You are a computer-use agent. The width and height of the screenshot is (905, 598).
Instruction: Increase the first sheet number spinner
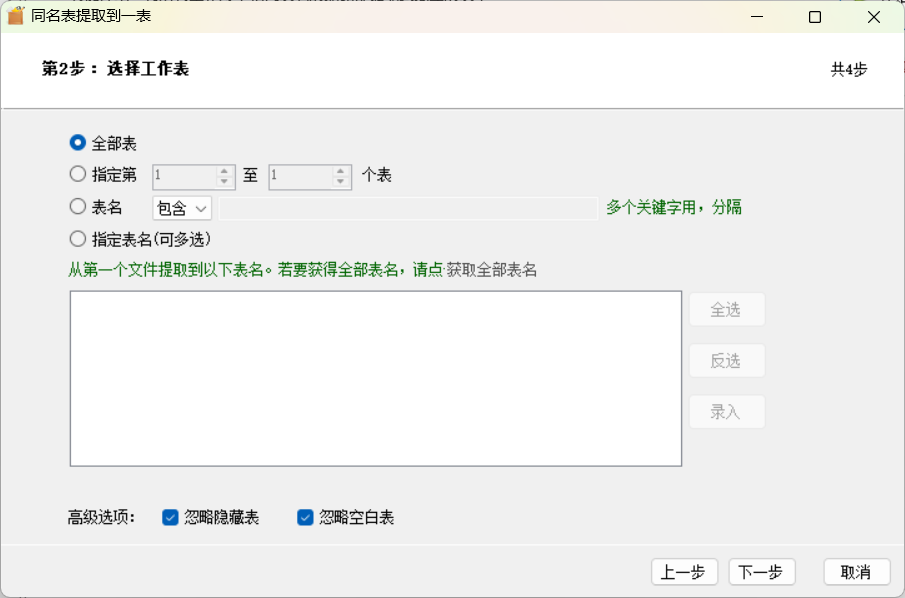click(x=225, y=171)
